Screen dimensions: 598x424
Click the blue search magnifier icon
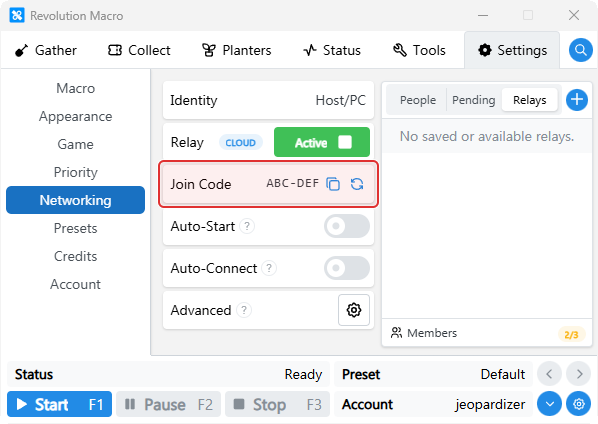tap(580, 50)
